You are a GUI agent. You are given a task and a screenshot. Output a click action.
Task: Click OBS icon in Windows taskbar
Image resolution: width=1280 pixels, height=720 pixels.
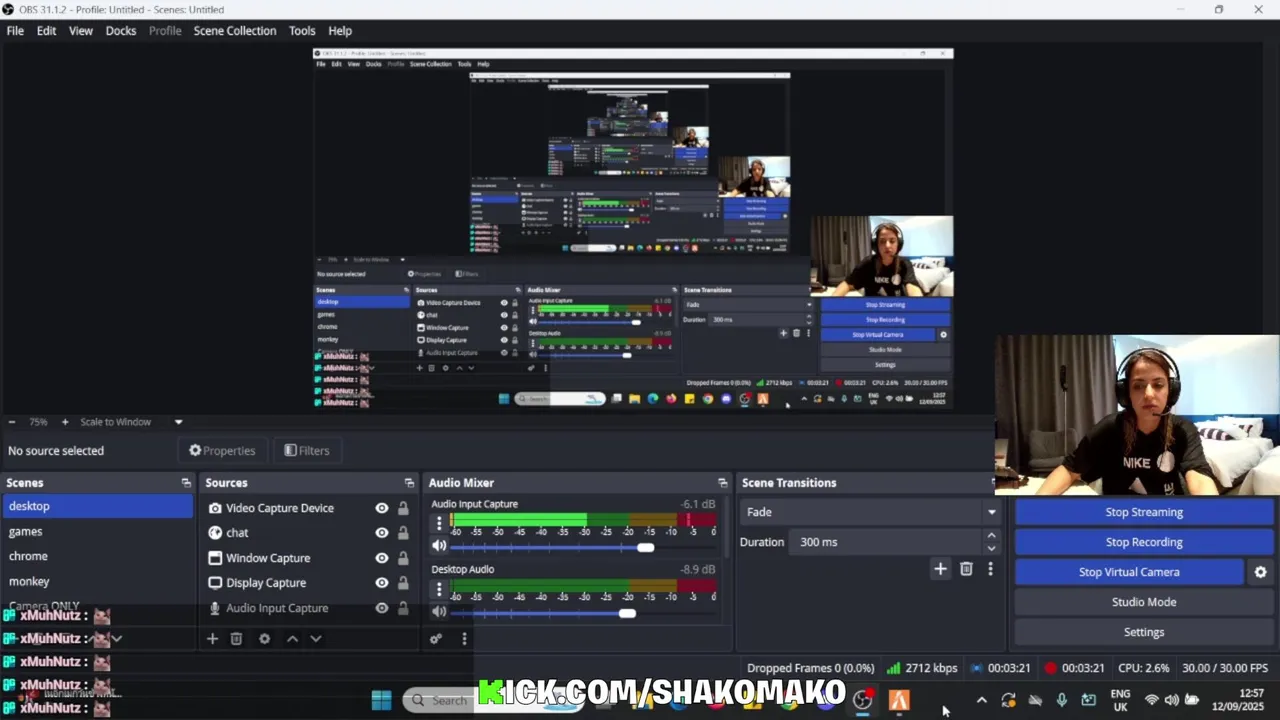tap(862, 700)
